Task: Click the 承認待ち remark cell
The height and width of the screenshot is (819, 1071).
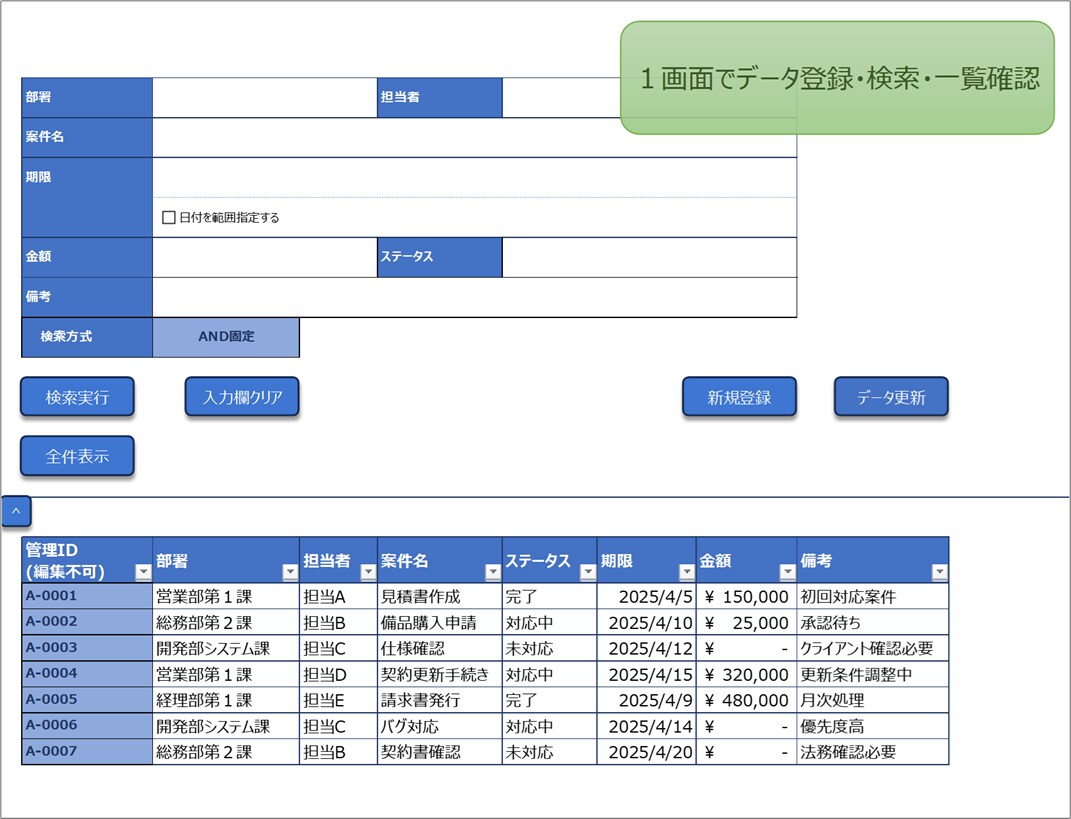Action: [873, 622]
